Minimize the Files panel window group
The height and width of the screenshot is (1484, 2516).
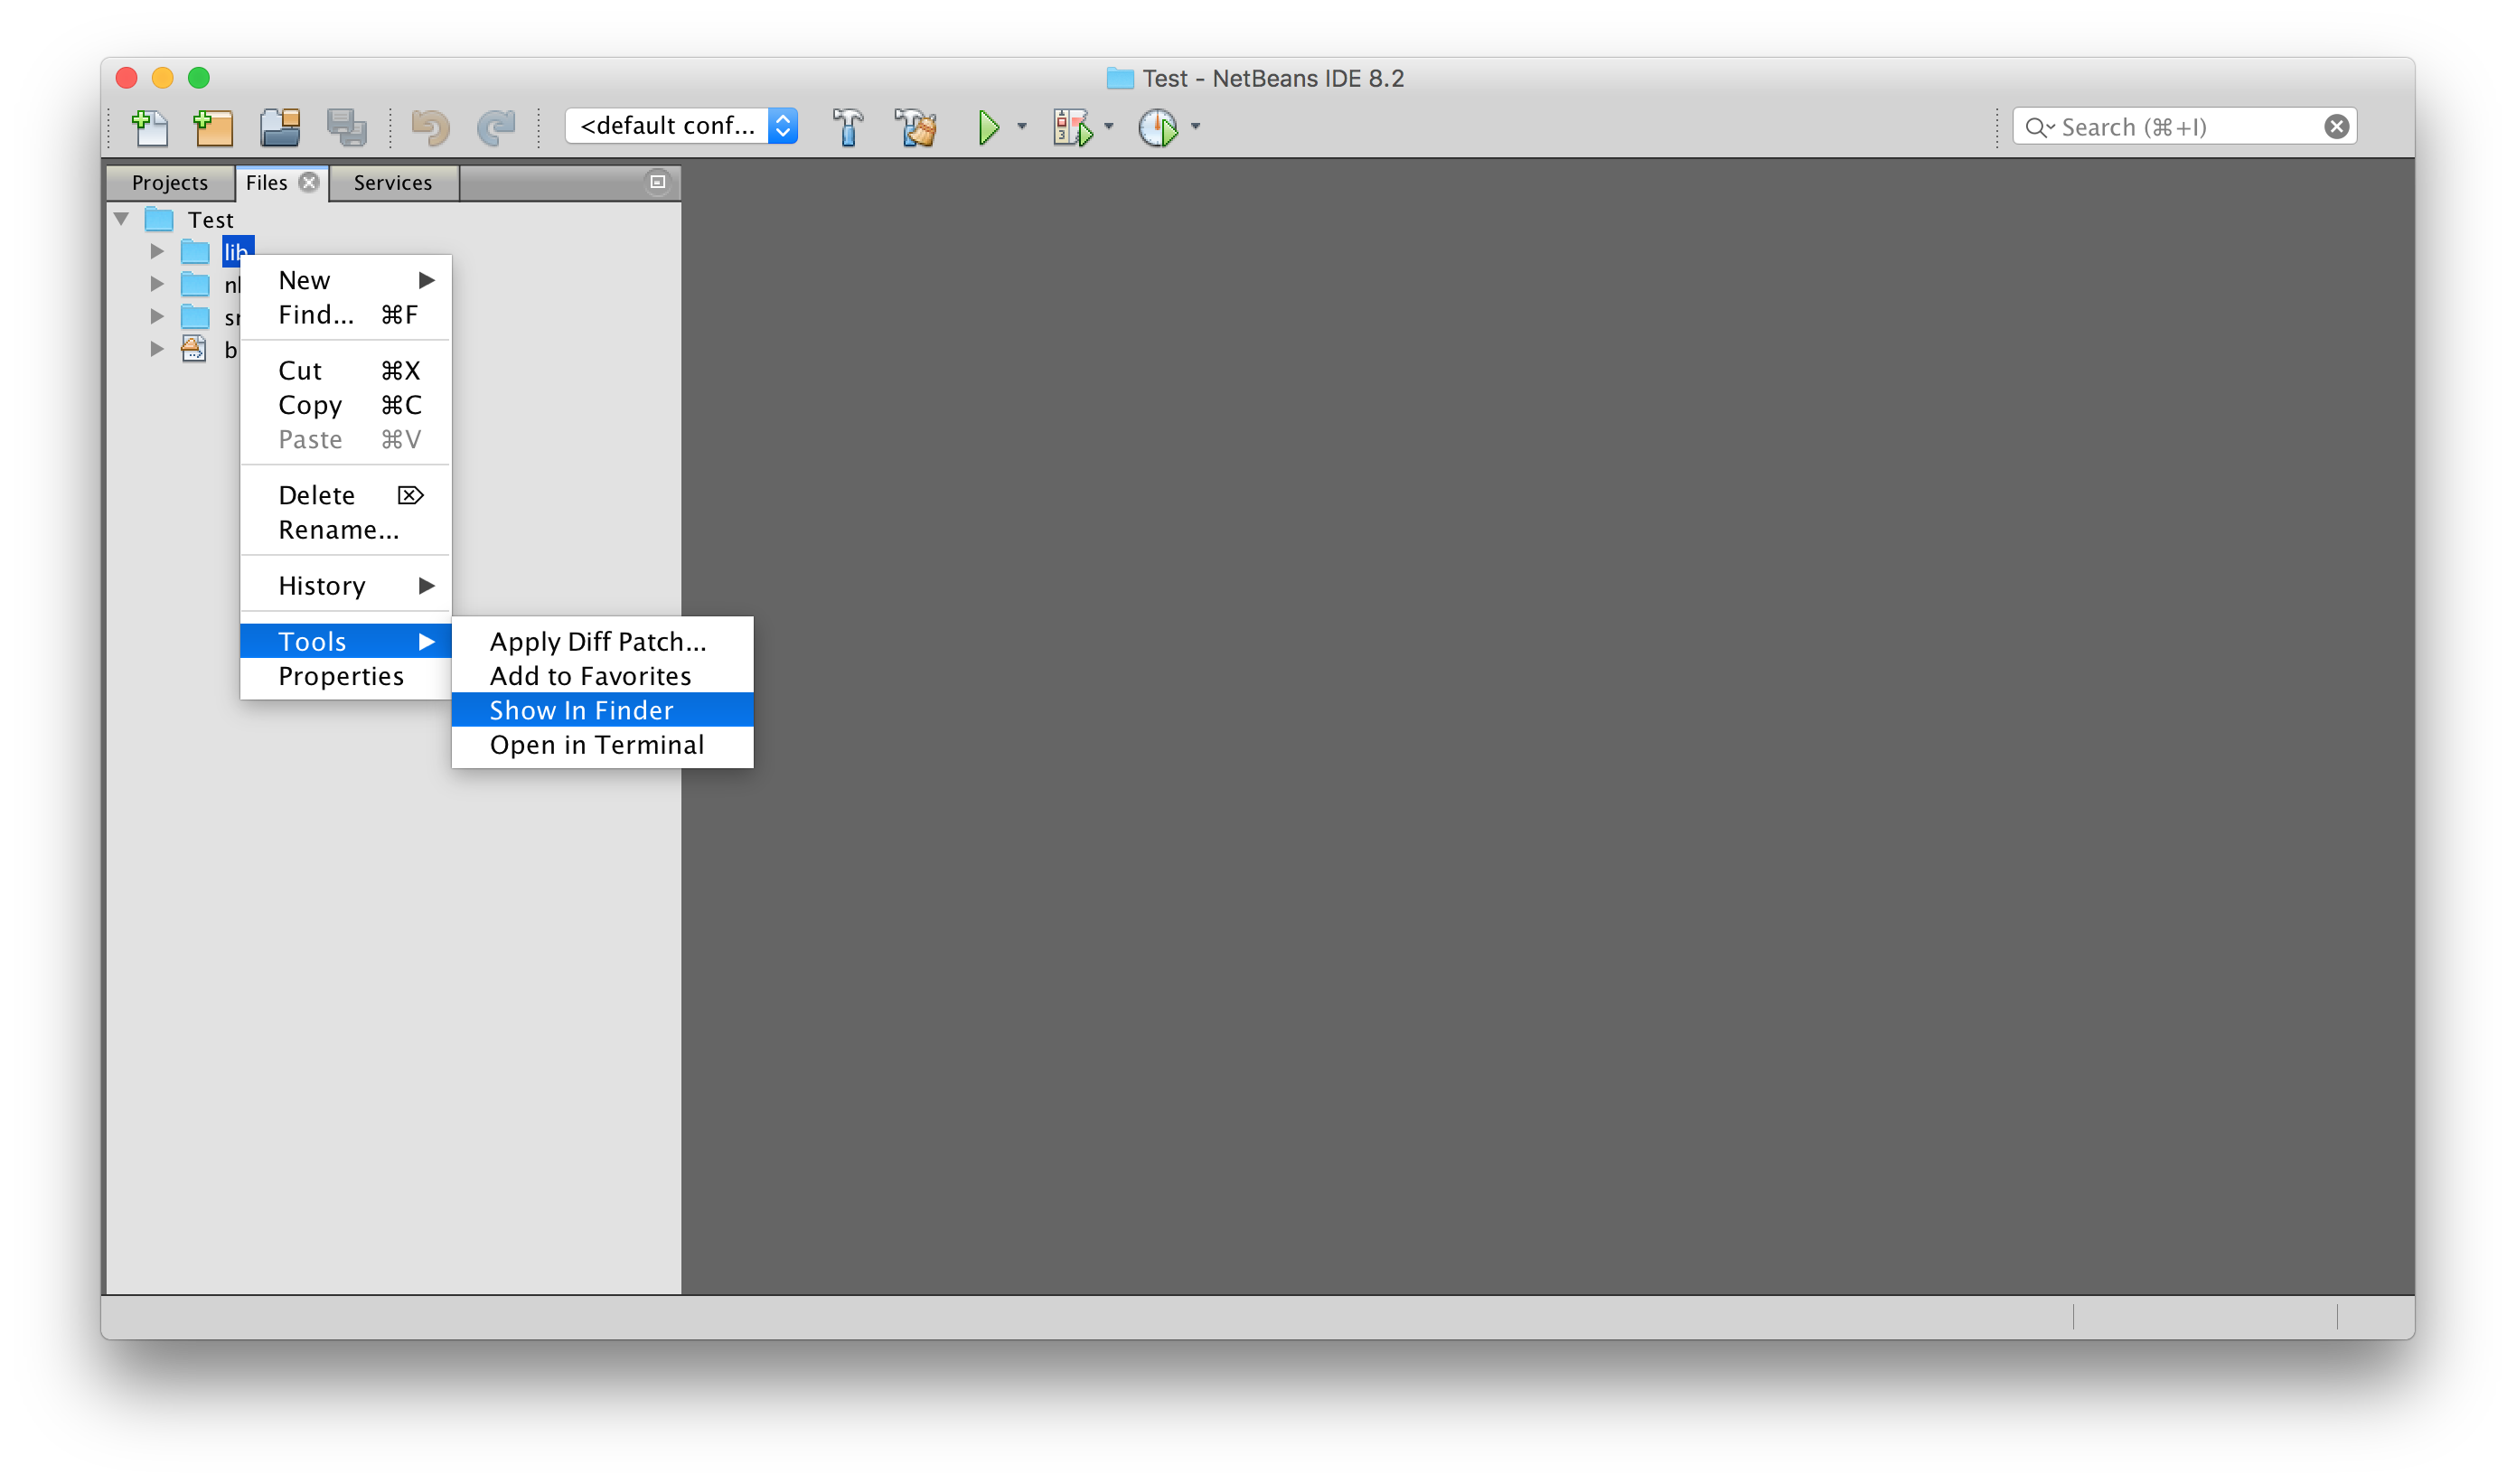(657, 182)
